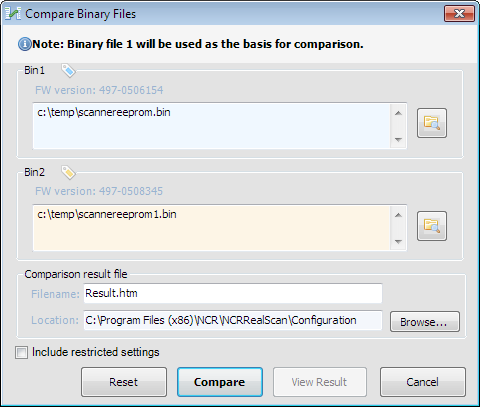Click the blue tag icon beside Bin1

68,70
